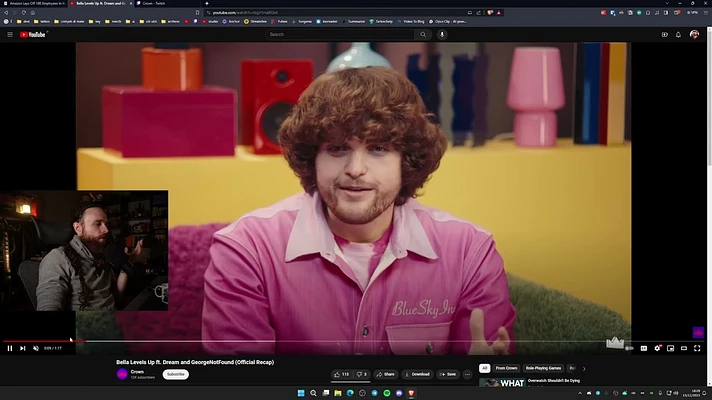The height and width of the screenshot is (400, 712).
Task: Open the Create video button
Action: click(664, 35)
